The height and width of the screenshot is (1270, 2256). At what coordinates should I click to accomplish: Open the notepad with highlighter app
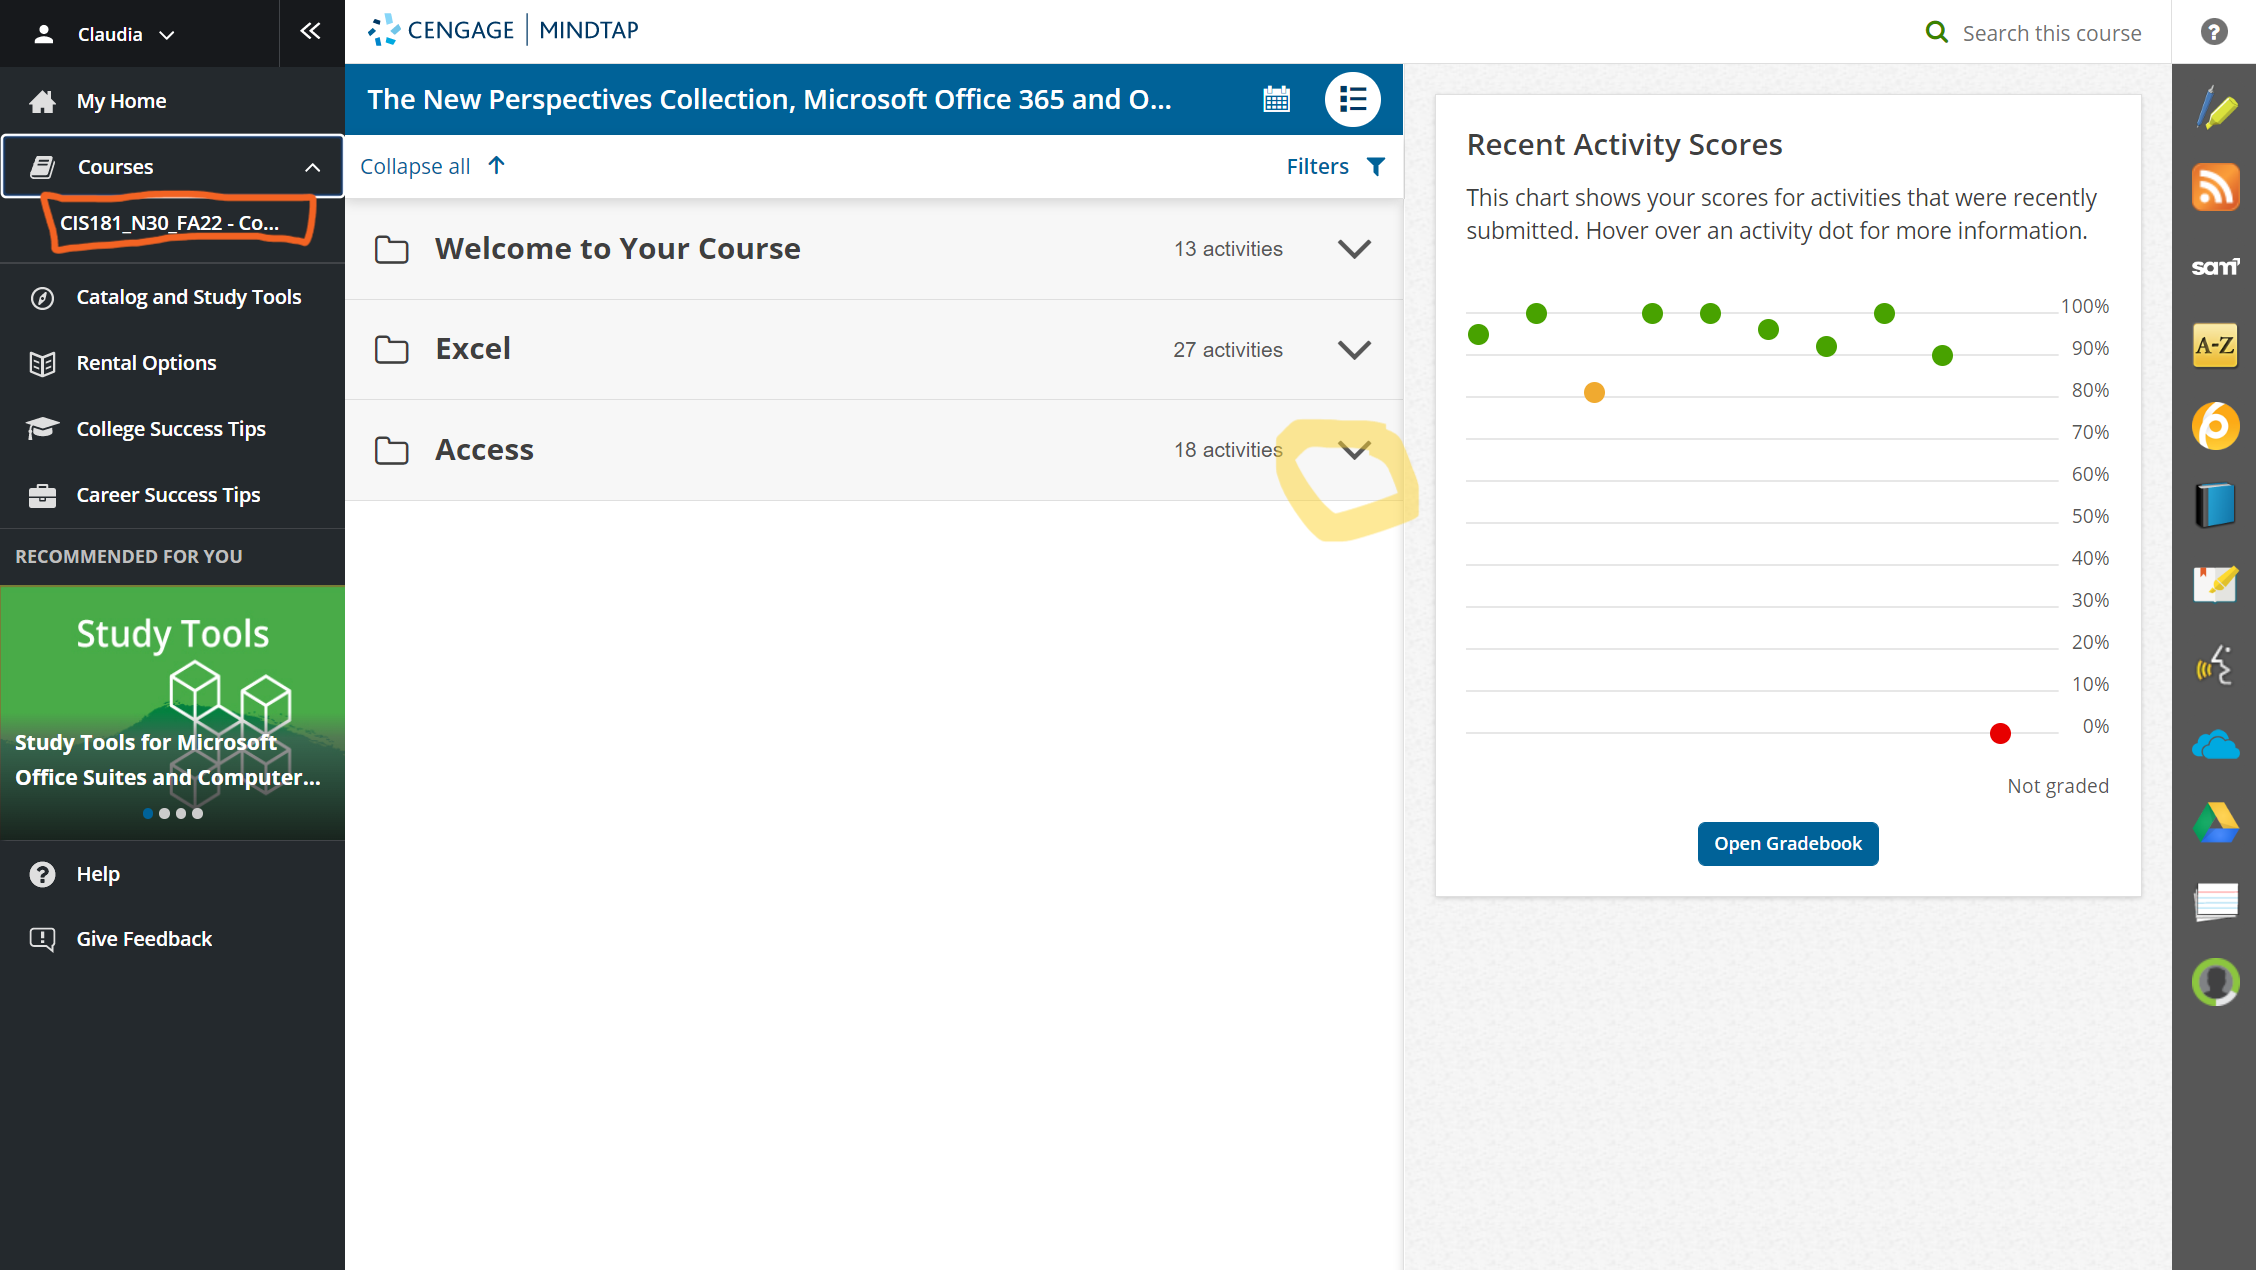point(2215,584)
